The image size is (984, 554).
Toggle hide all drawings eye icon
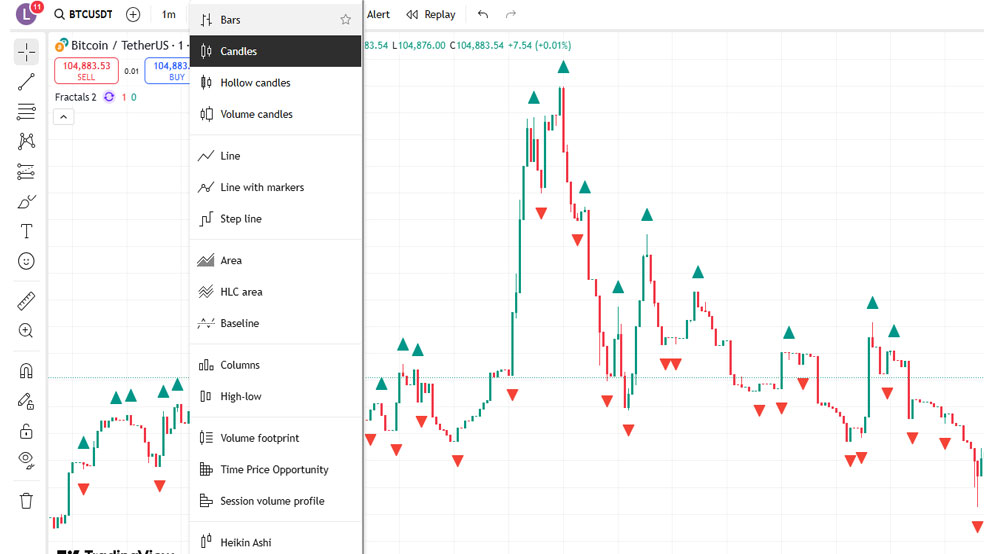pyautogui.click(x=26, y=461)
